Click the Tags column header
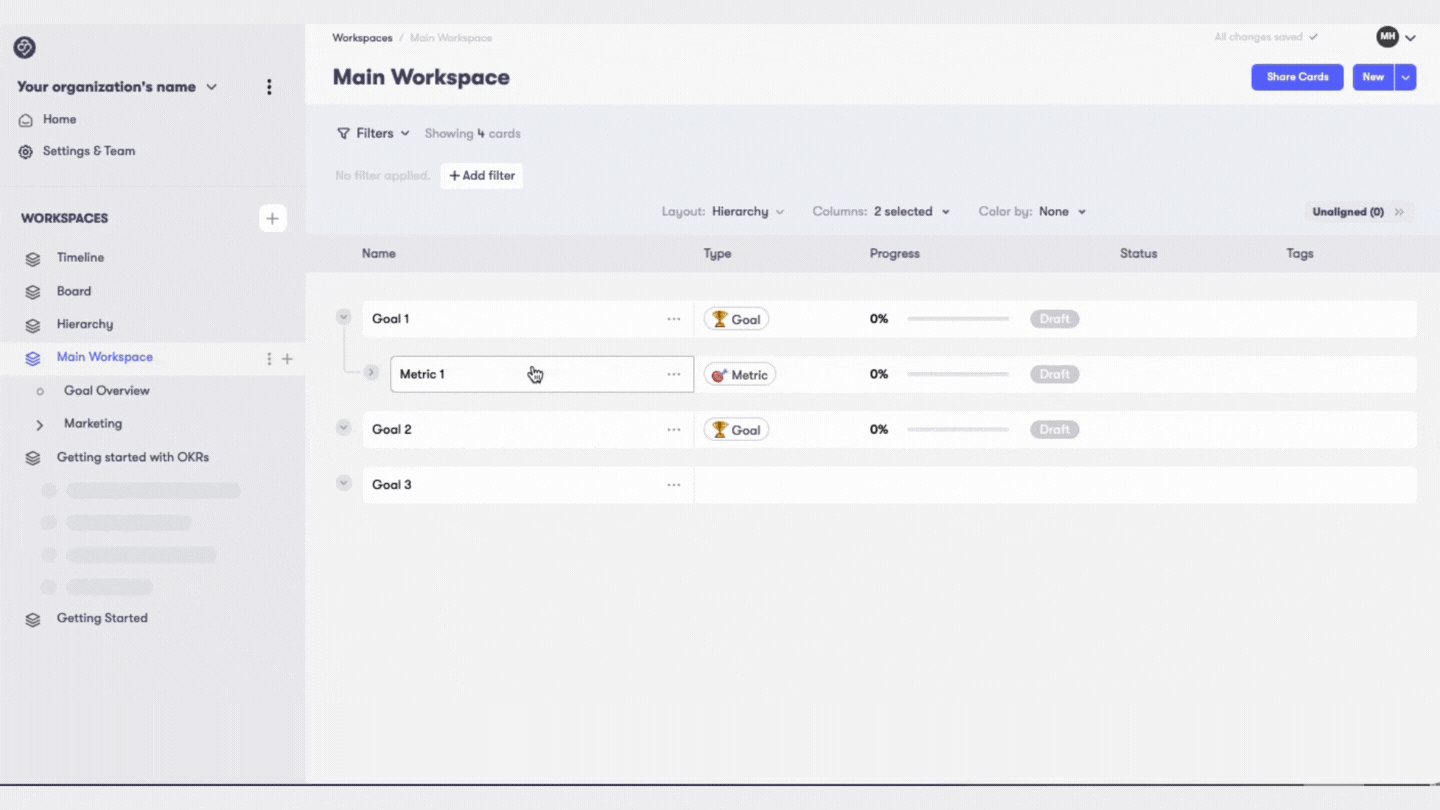The width and height of the screenshot is (1440, 810). [x=1300, y=254]
